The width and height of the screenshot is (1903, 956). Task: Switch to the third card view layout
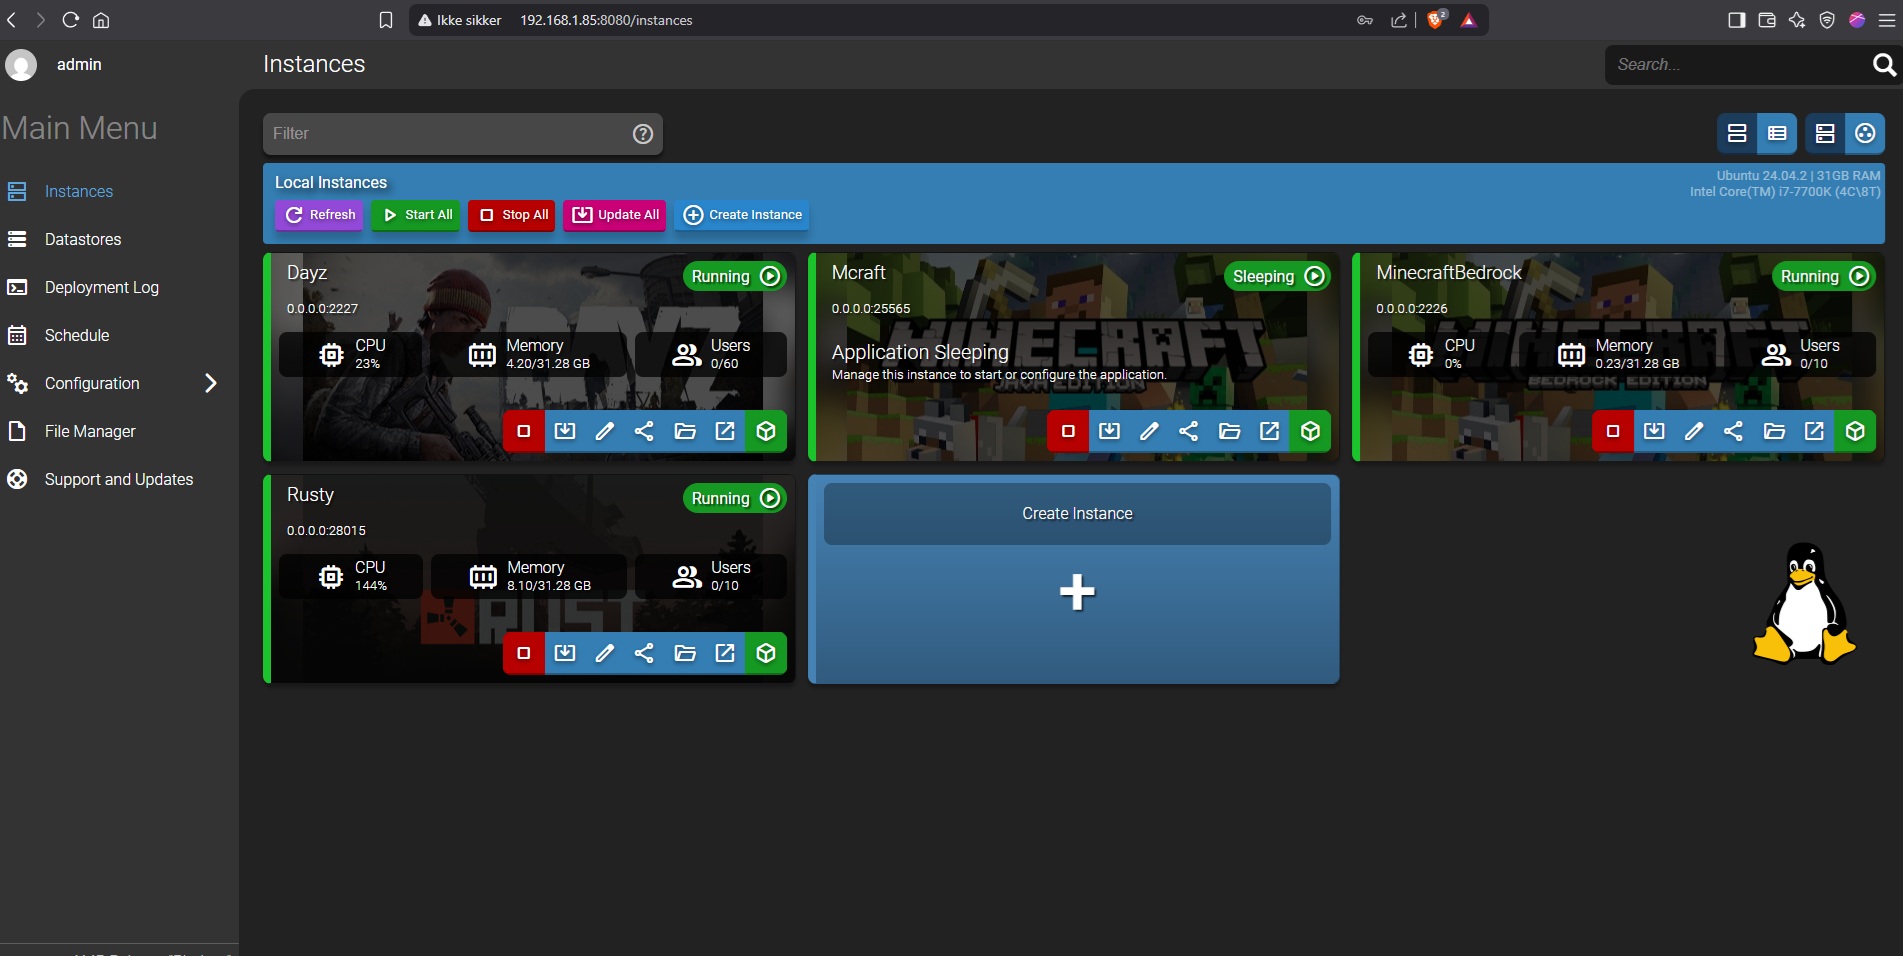pos(1825,133)
